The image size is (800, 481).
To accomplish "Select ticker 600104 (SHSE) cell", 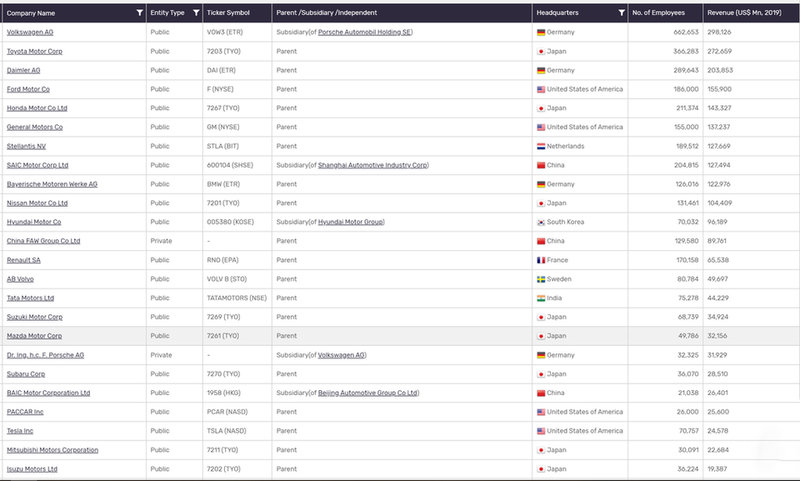I will [x=230, y=165].
